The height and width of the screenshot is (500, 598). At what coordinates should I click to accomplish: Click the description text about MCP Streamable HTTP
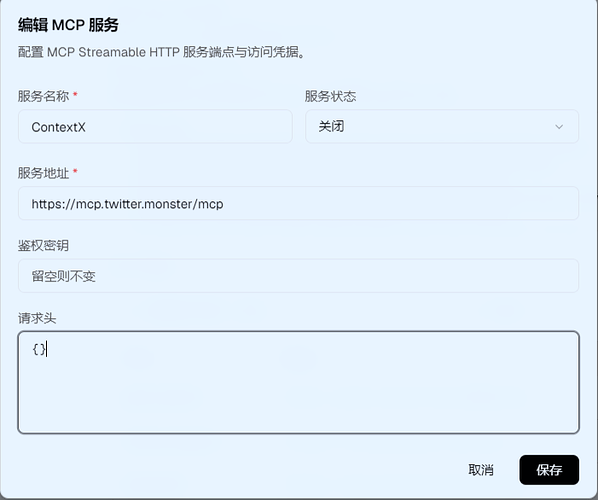162,52
